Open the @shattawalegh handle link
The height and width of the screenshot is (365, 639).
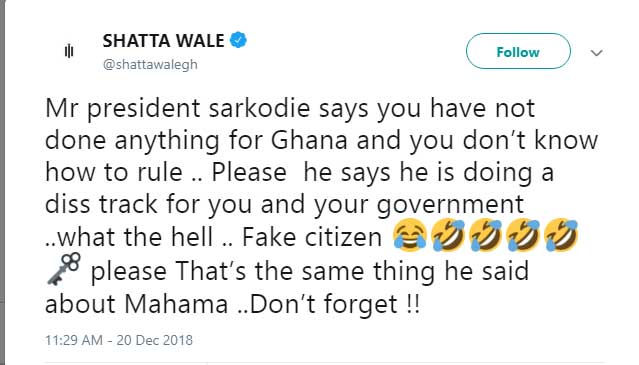click(x=150, y=64)
